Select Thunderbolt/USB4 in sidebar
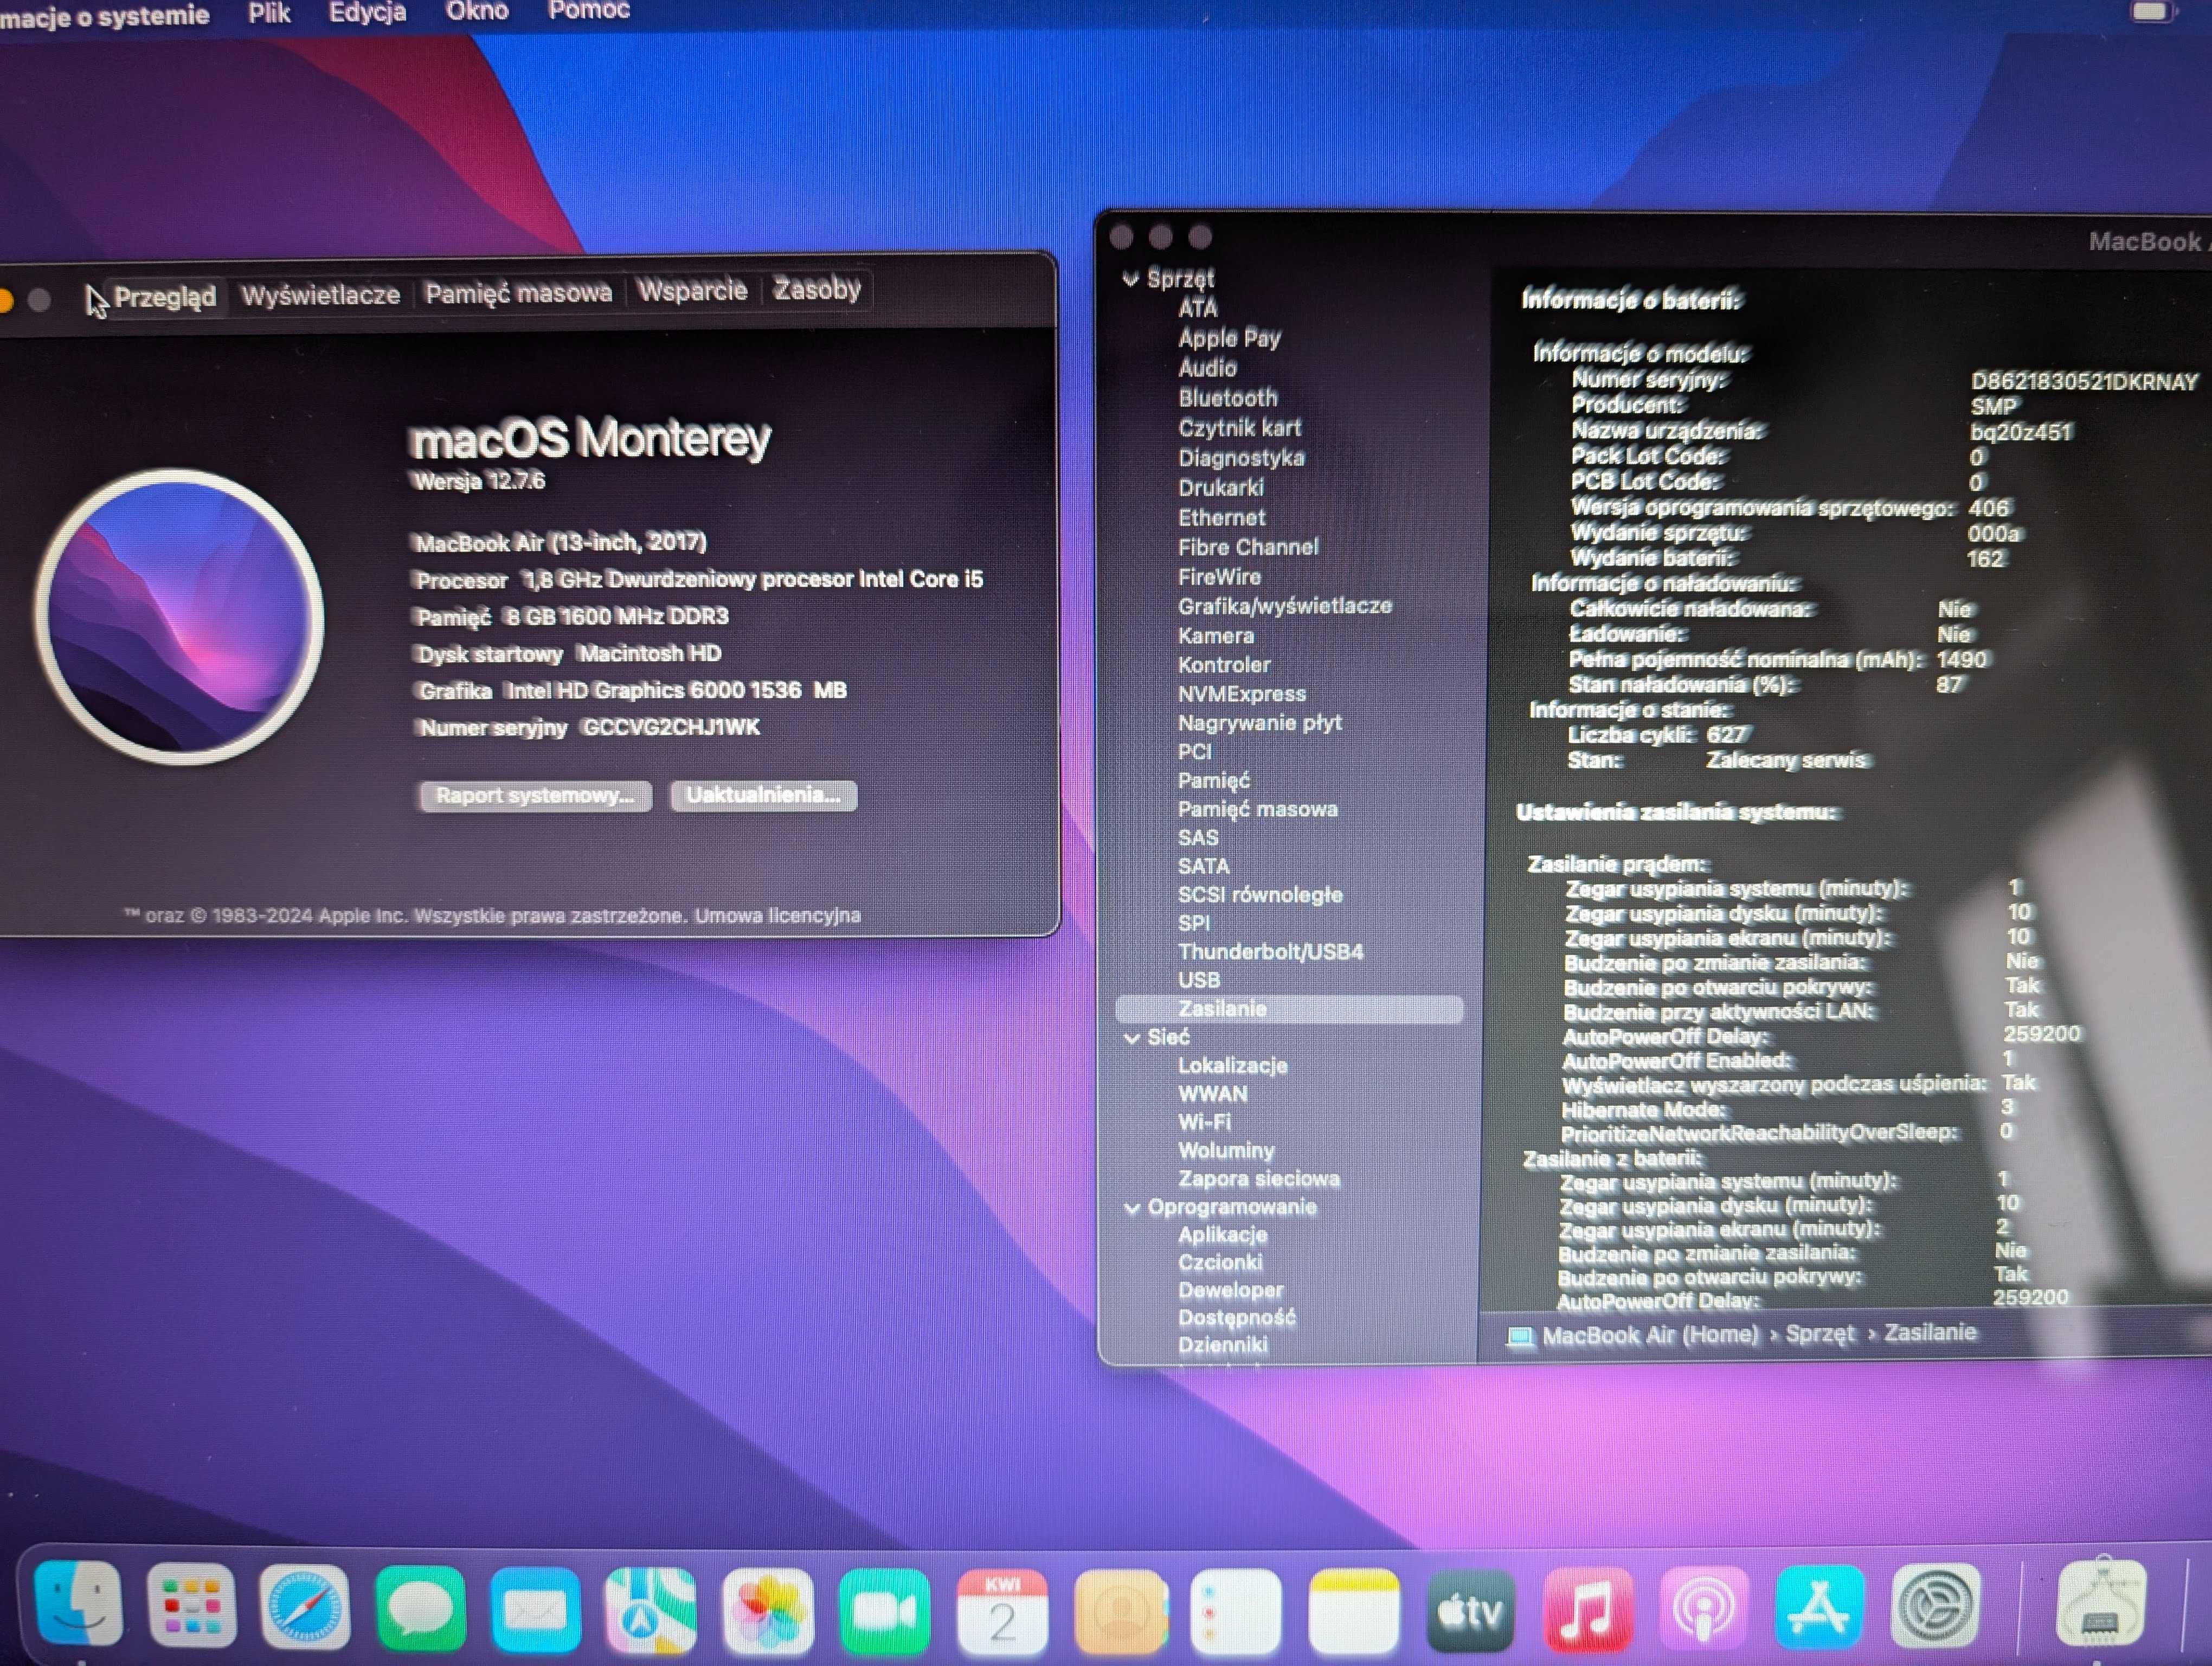The width and height of the screenshot is (2212, 1666). coord(1270,952)
